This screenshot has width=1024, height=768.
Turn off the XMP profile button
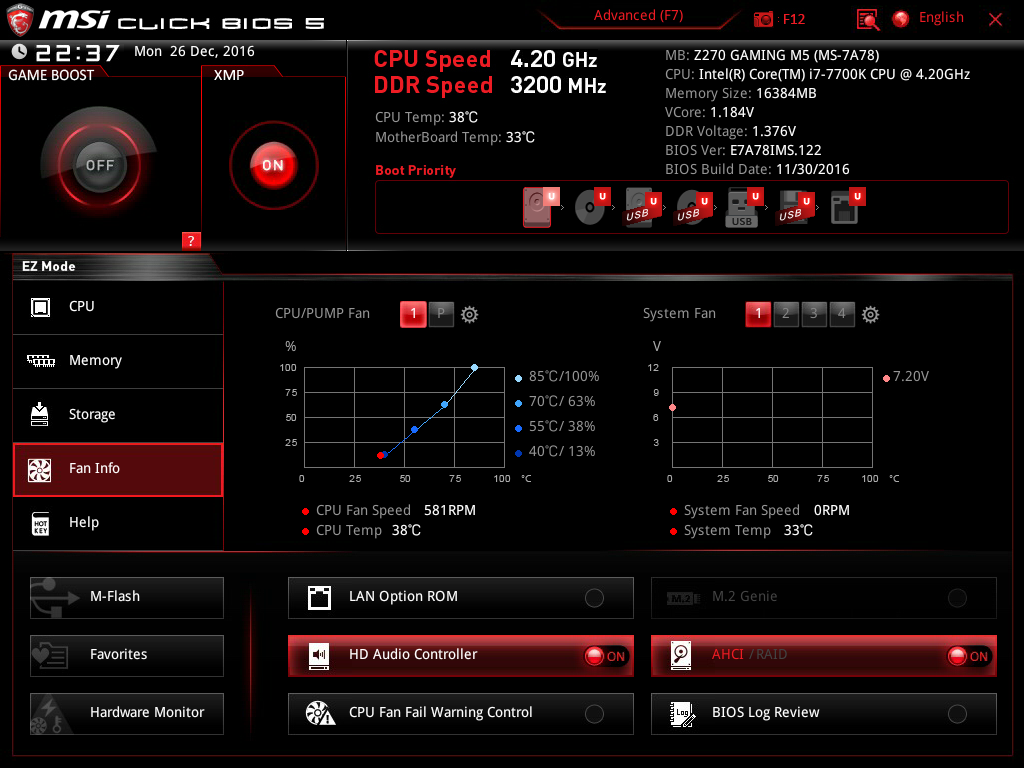click(273, 165)
